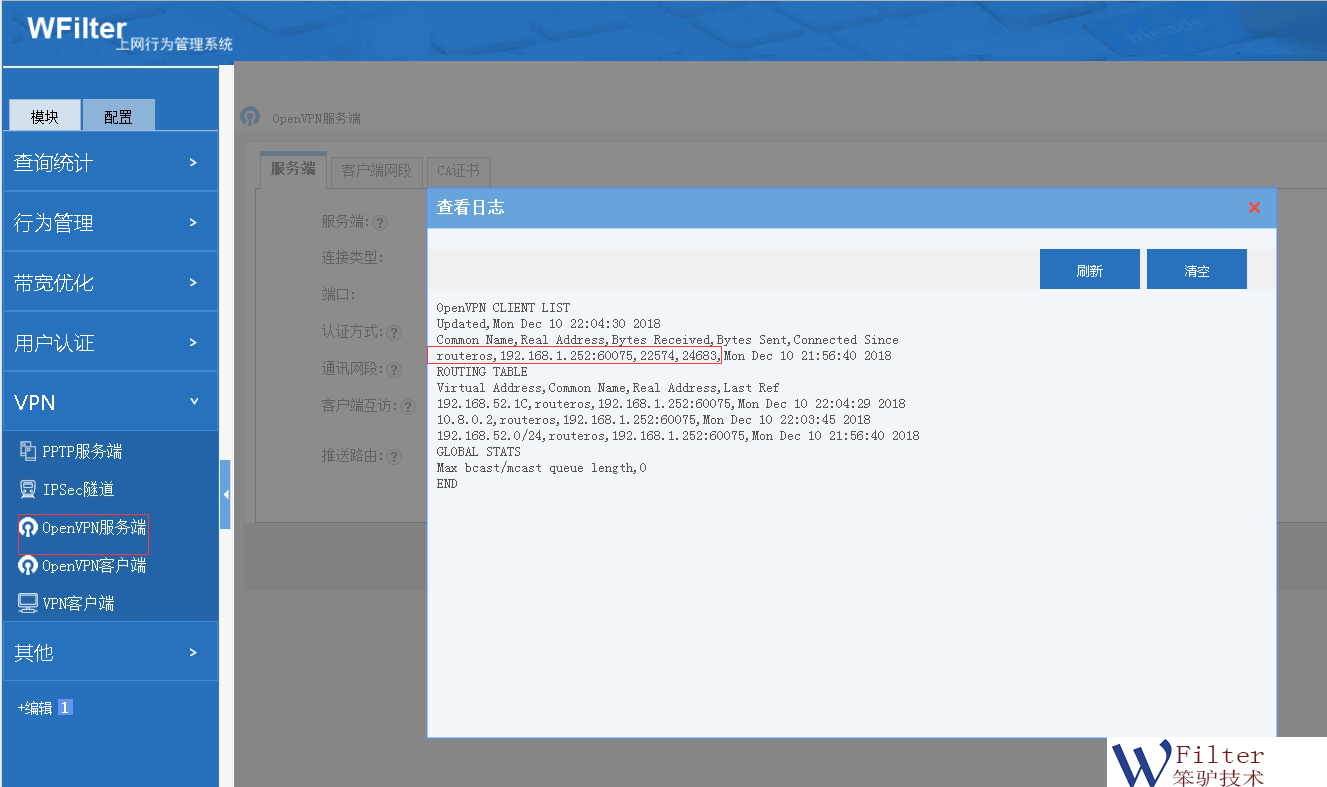
Task: Click the PPTP服务端 icon in sidebar
Action: pyautogui.click(x=28, y=452)
